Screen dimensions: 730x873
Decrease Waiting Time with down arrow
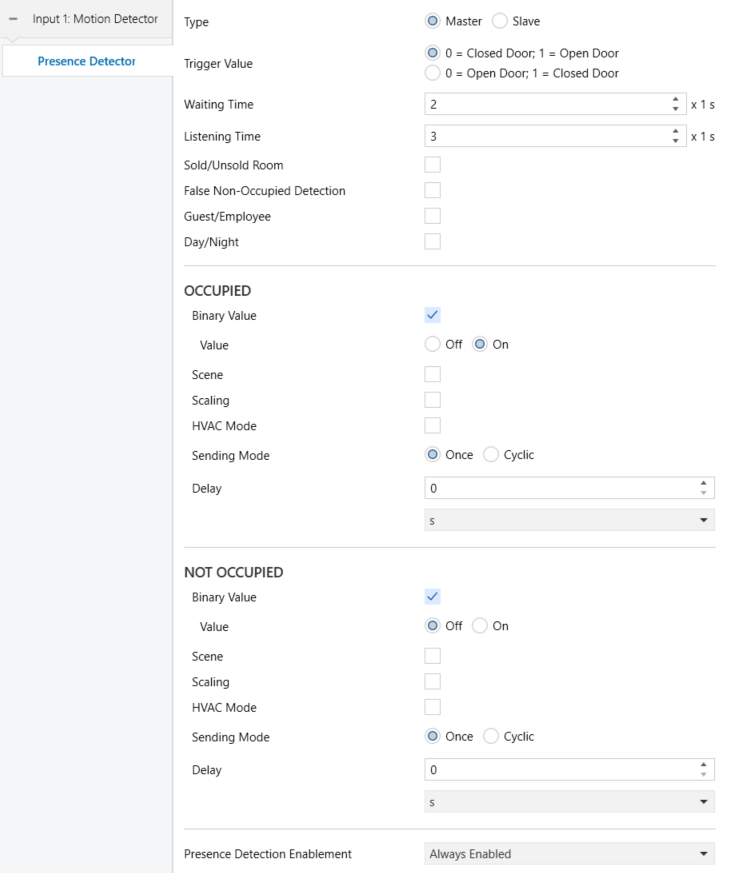point(675,109)
